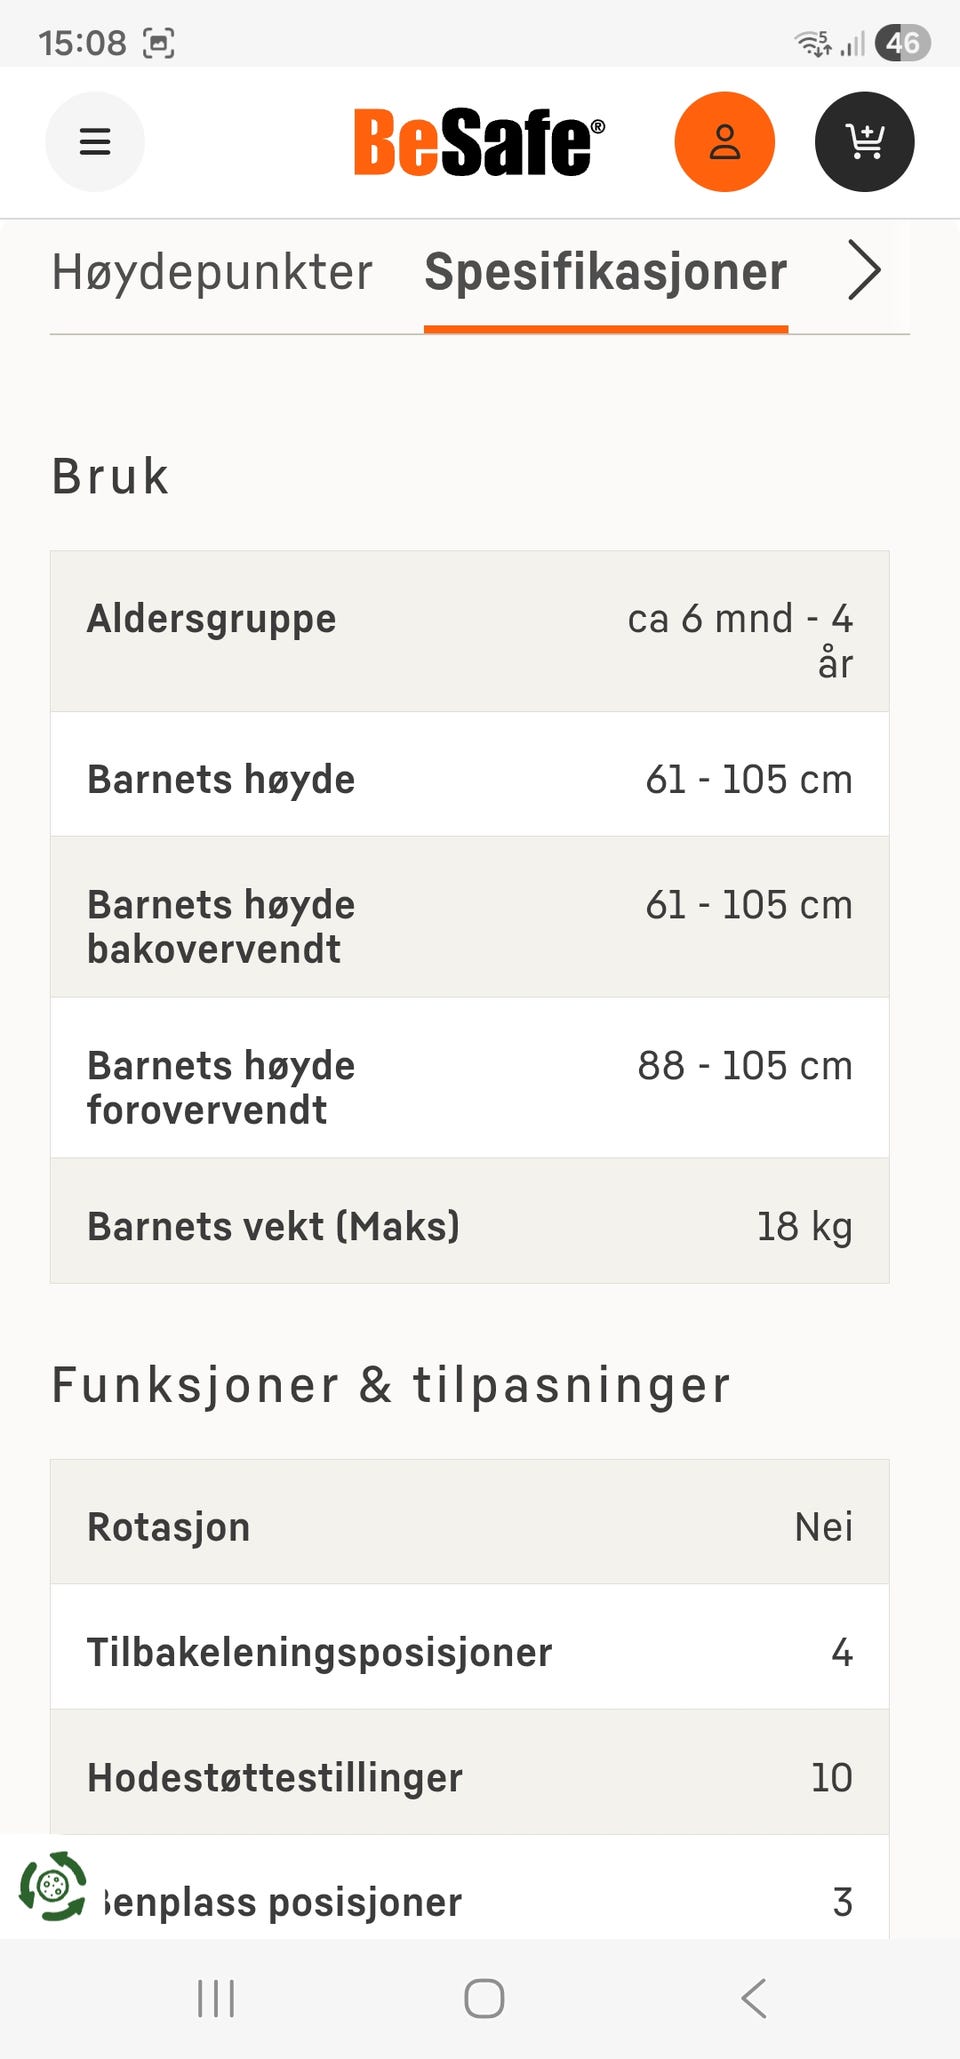Tap the screenshot icon in status bar

[160, 43]
